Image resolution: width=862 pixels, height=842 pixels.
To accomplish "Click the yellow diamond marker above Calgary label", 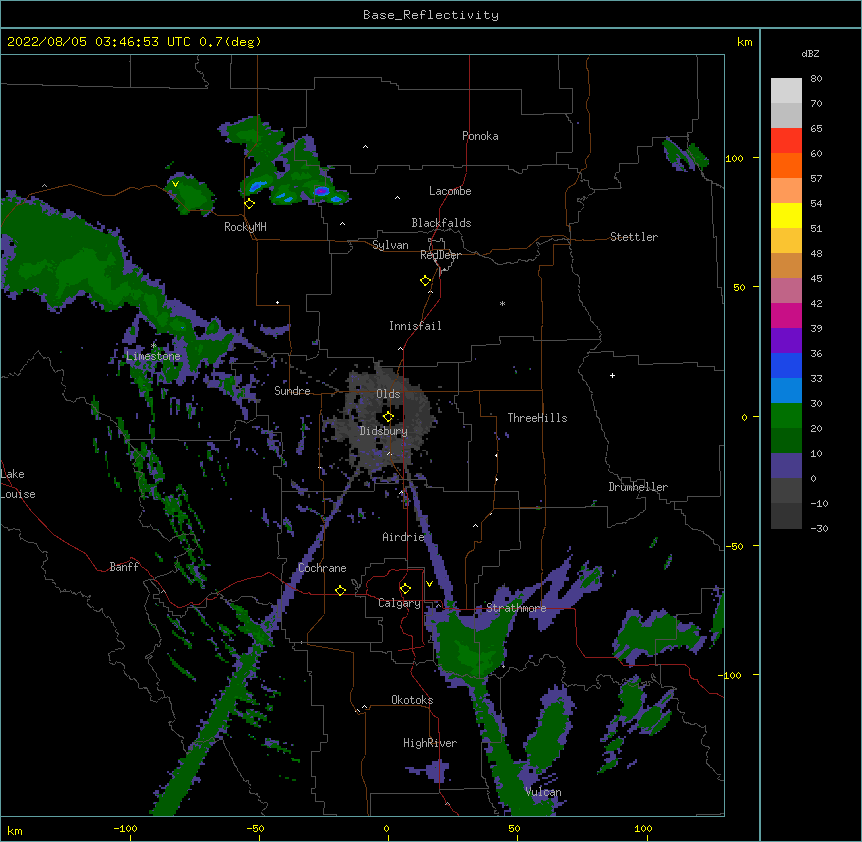I will click(x=405, y=589).
